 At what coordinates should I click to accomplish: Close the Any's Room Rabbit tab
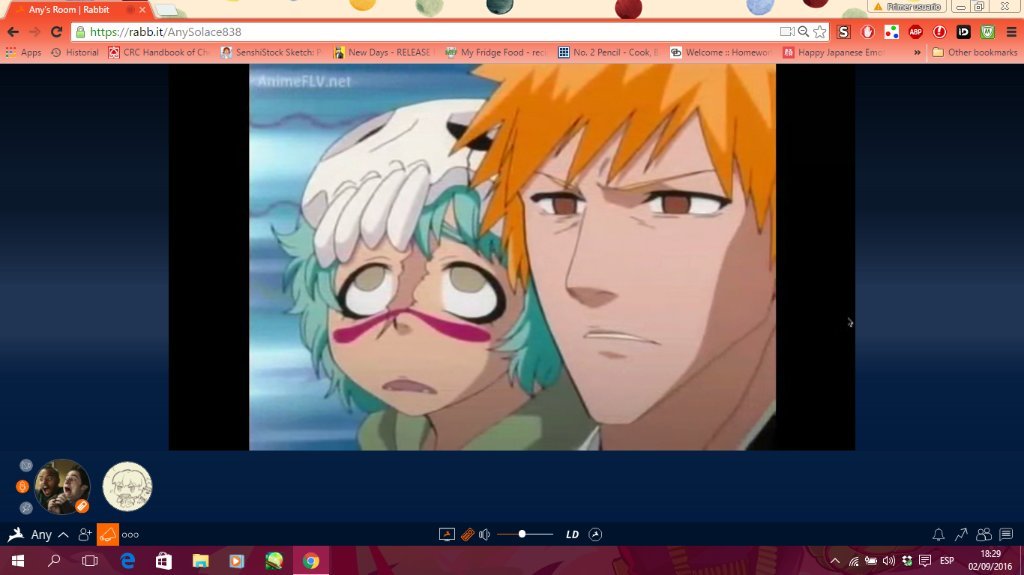(x=142, y=10)
